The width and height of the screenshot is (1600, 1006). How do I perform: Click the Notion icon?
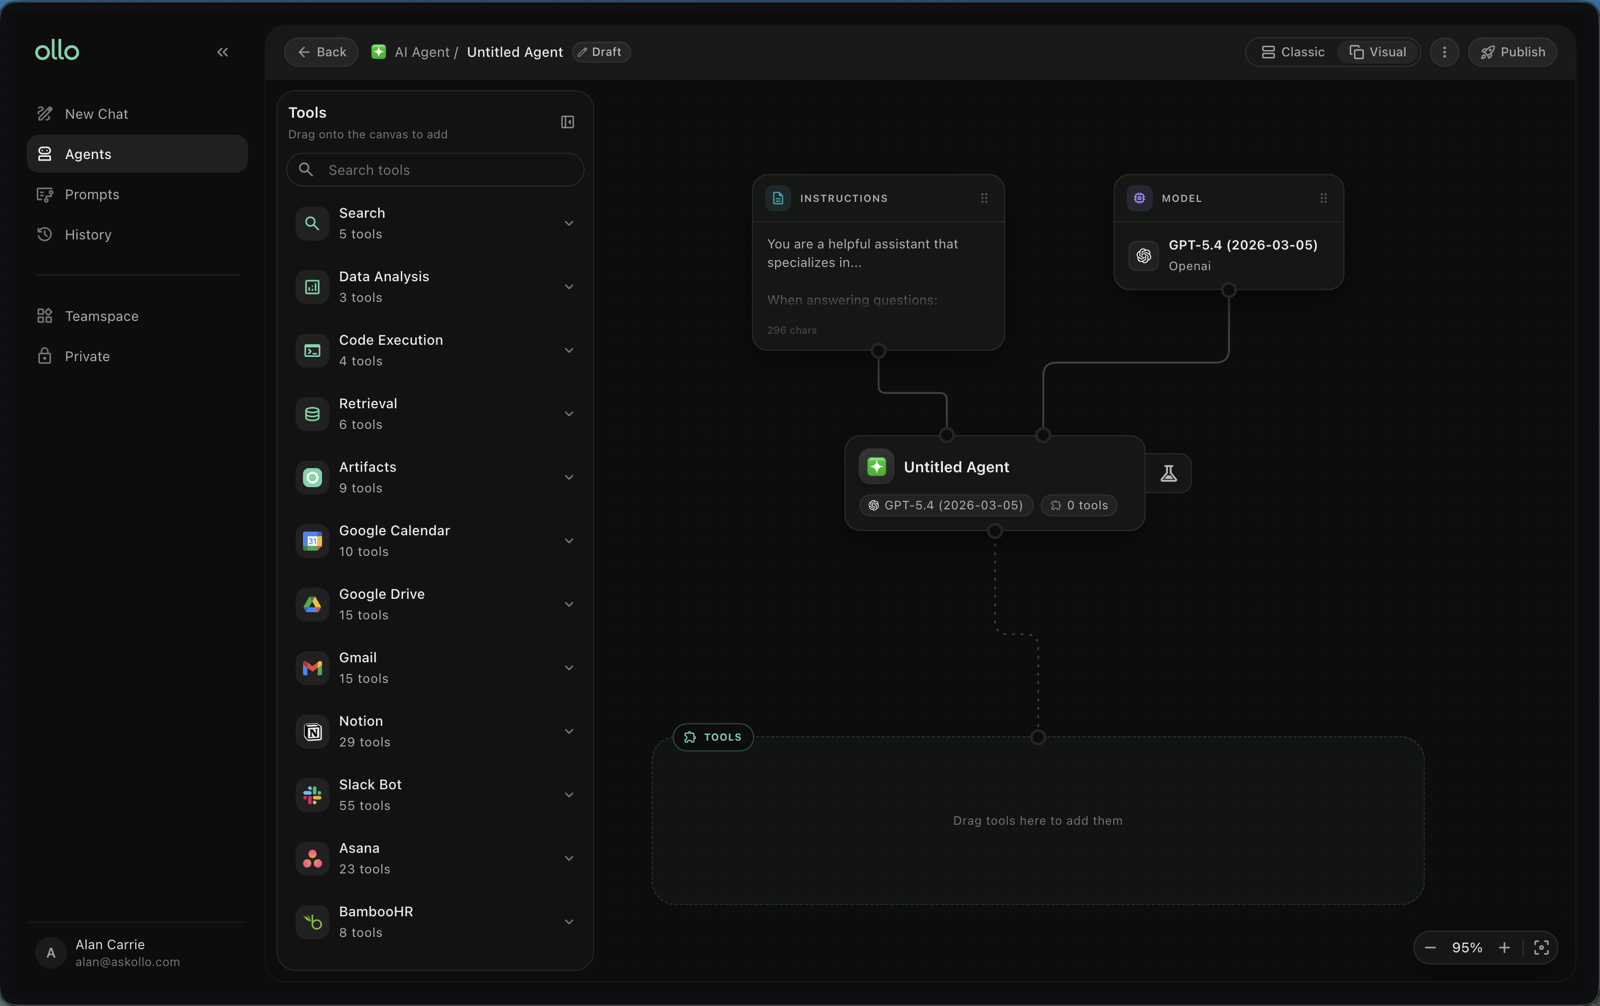[312, 732]
